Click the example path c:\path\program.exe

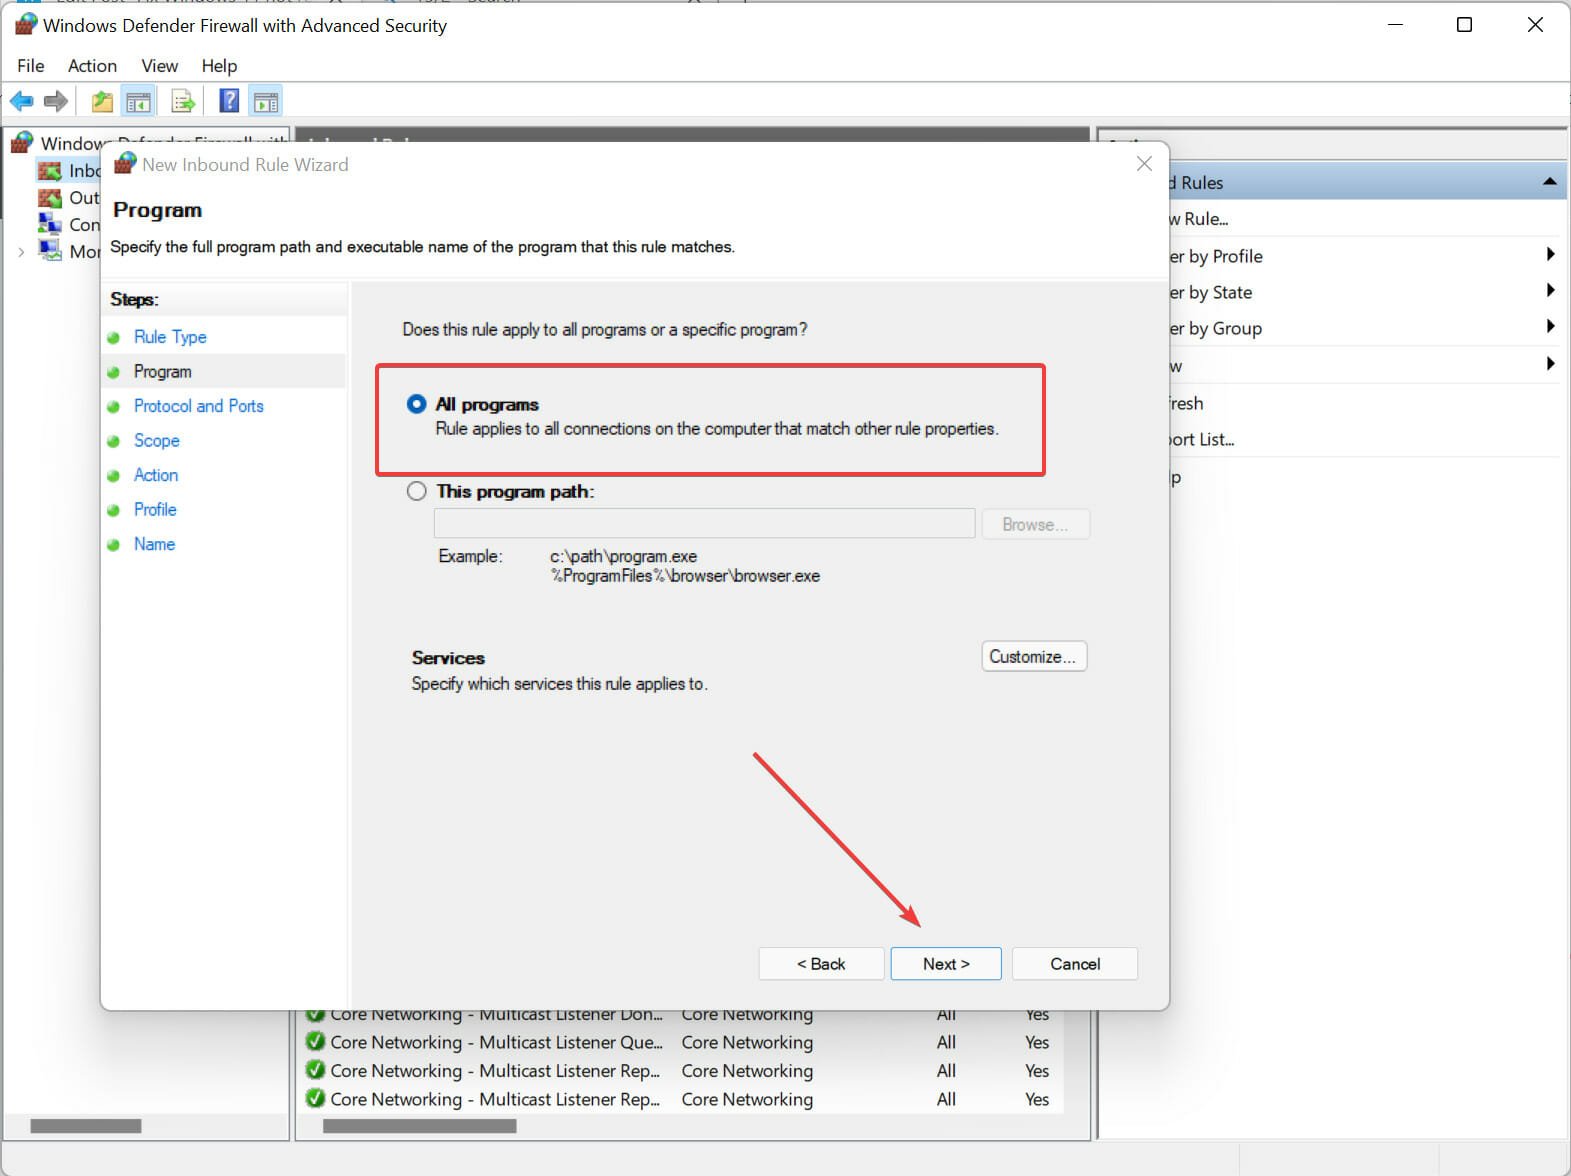pos(624,556)
